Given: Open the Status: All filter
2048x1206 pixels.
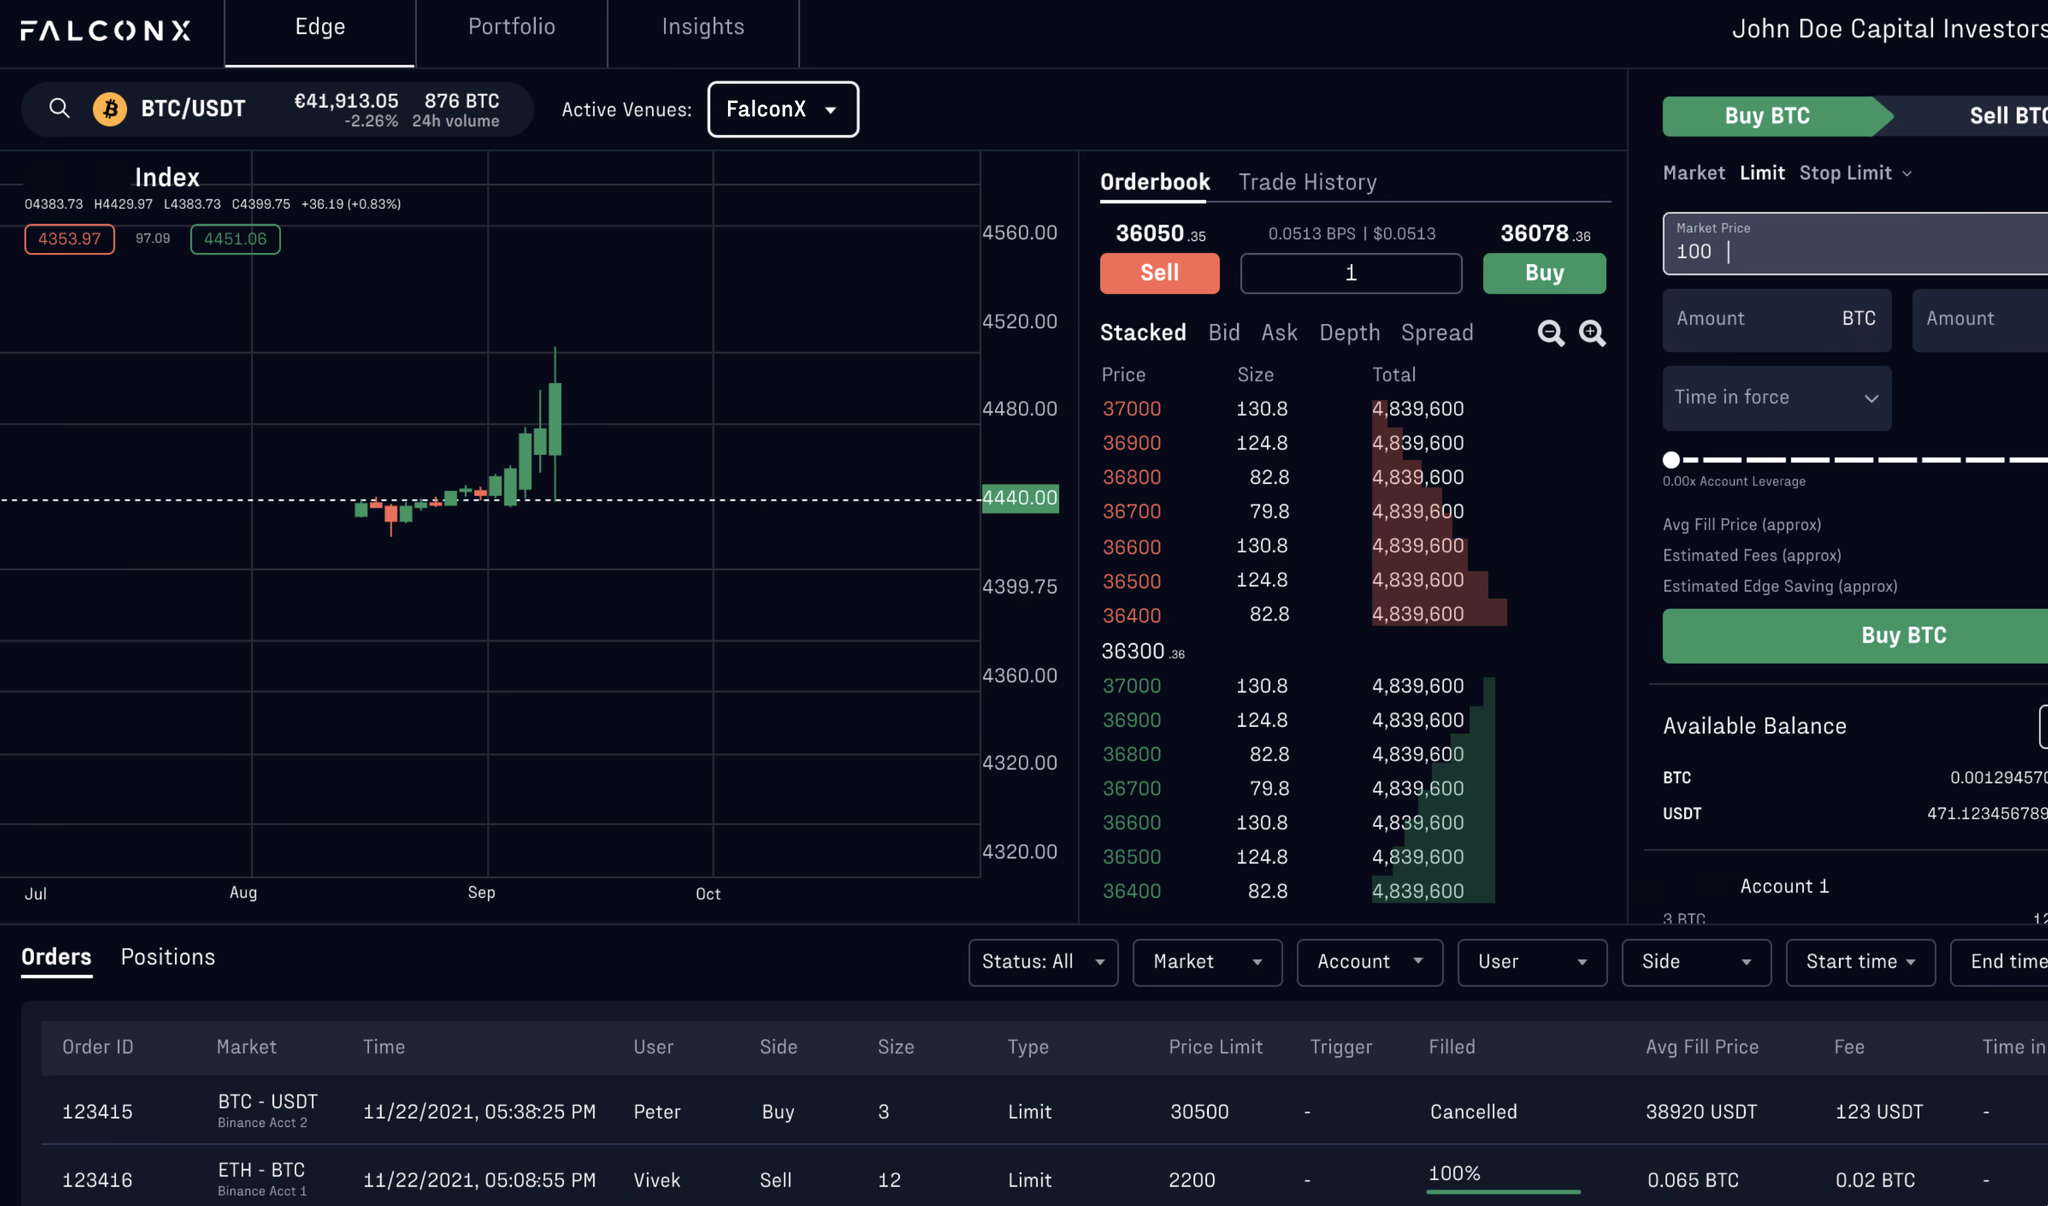Looking at the screenshot, I should click(x=1043, y=962).
